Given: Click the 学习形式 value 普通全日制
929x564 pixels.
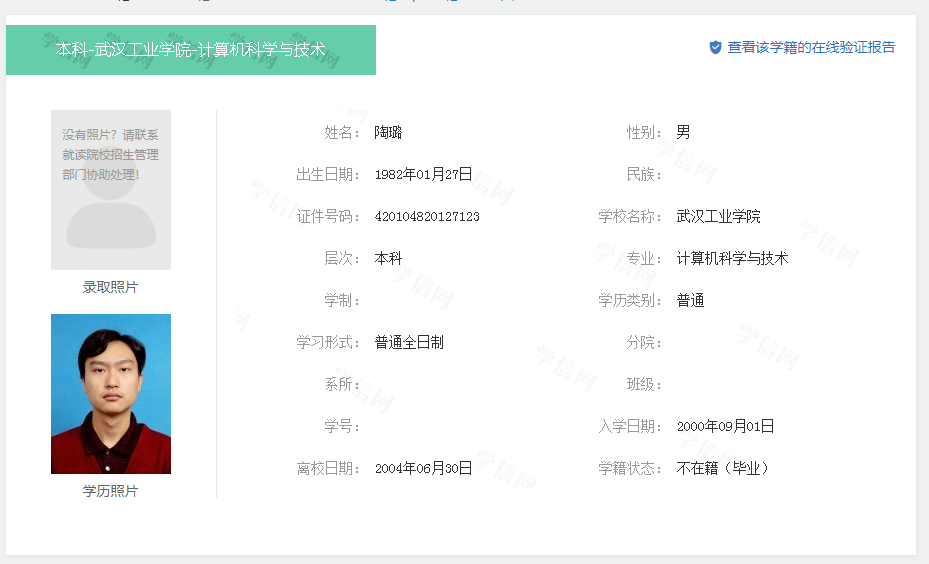Looking at the screenshot, I should pyautogui.click(x=409, y=342).
